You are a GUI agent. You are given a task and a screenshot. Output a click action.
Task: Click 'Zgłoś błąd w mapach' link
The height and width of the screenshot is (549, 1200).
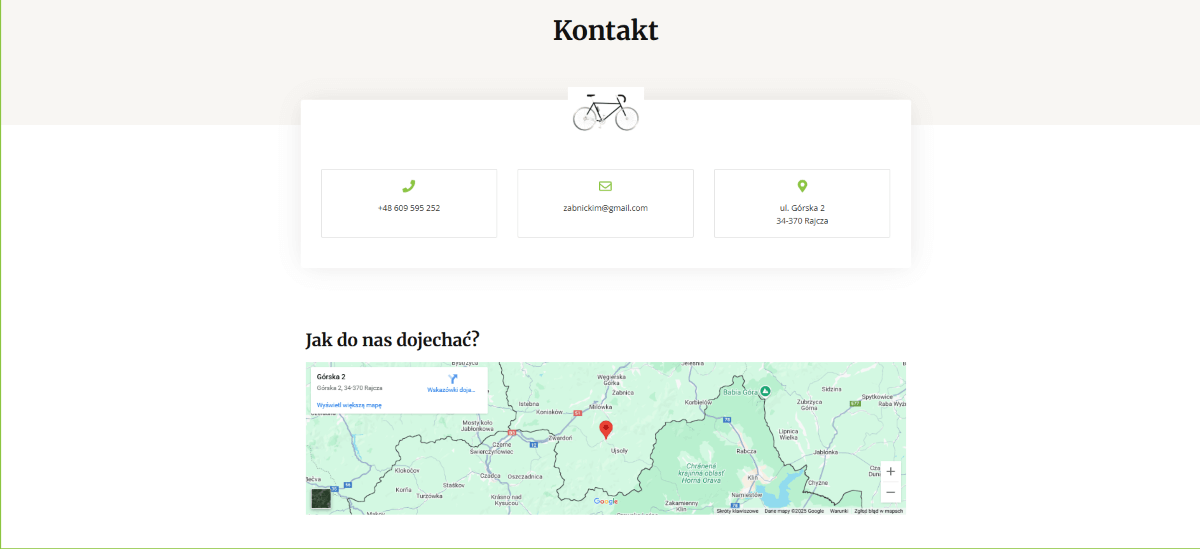pyautogui.click(x=878, y=511)
